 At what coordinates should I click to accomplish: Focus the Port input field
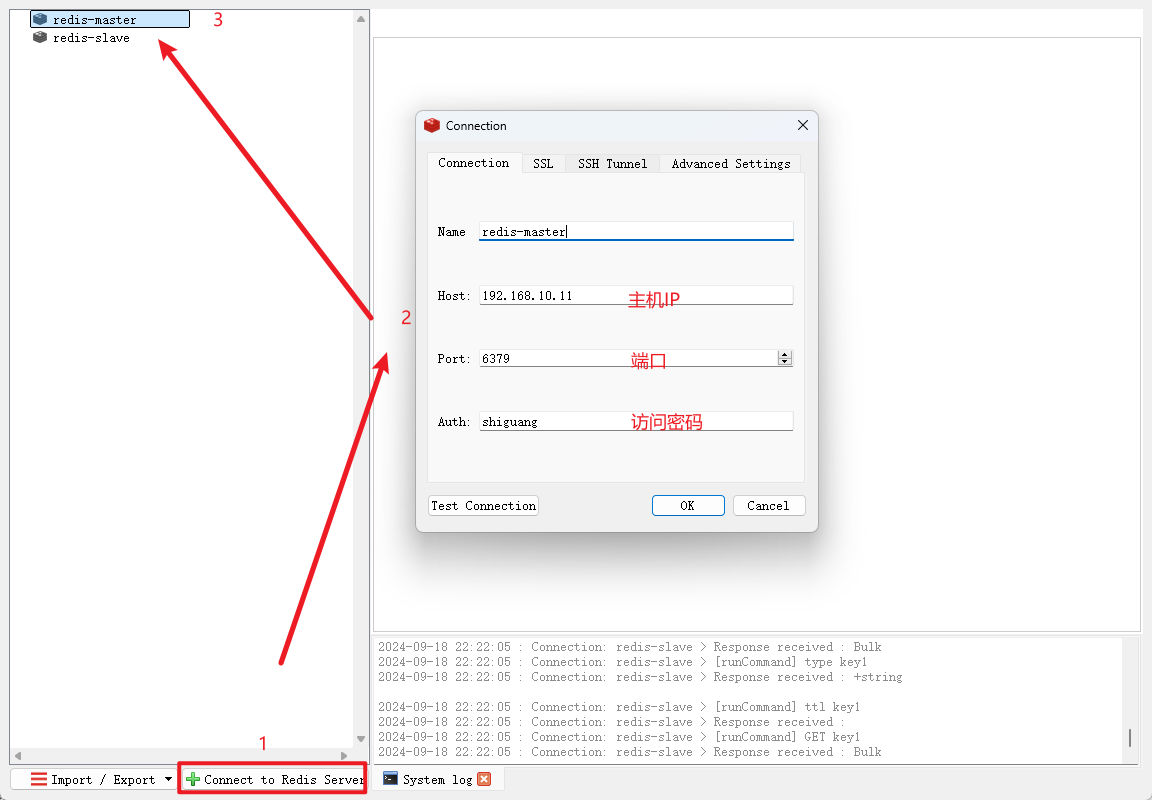tap(628, 358)
